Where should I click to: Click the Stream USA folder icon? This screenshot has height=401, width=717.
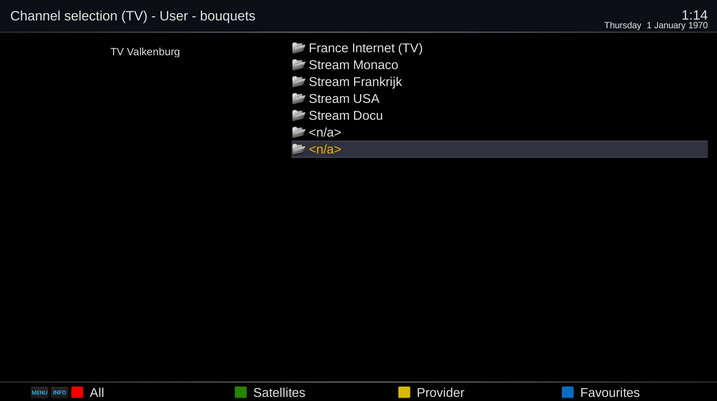click(x=299, y=99)
